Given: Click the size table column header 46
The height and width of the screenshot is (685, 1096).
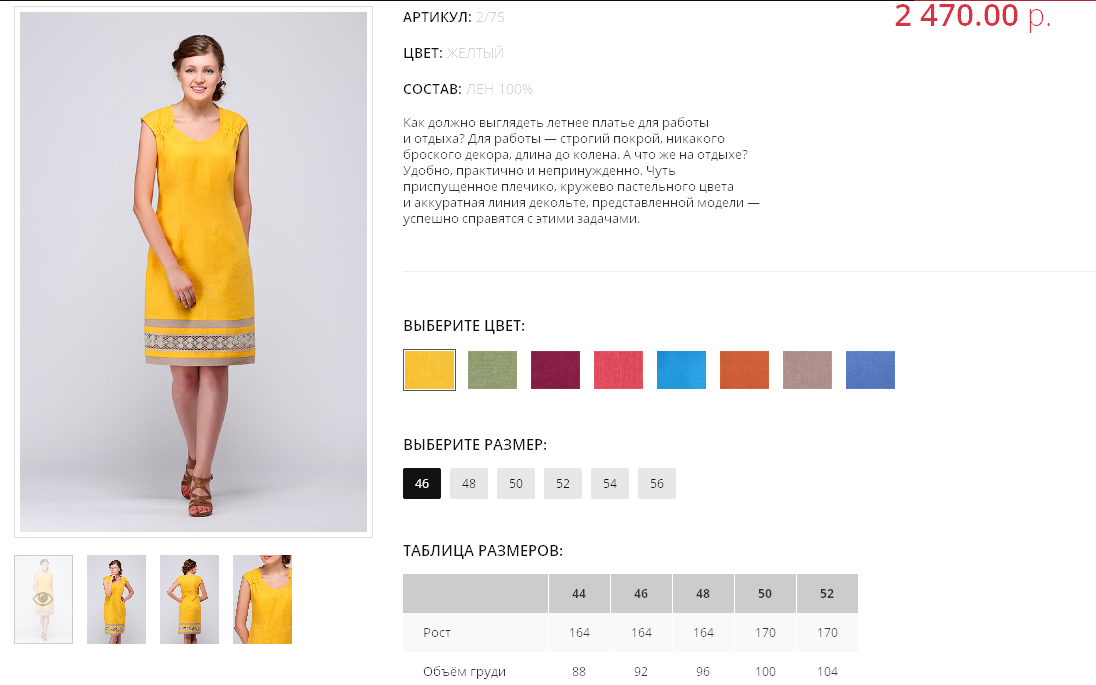Looking at the screenshot, I should click(x=641, y=593).
